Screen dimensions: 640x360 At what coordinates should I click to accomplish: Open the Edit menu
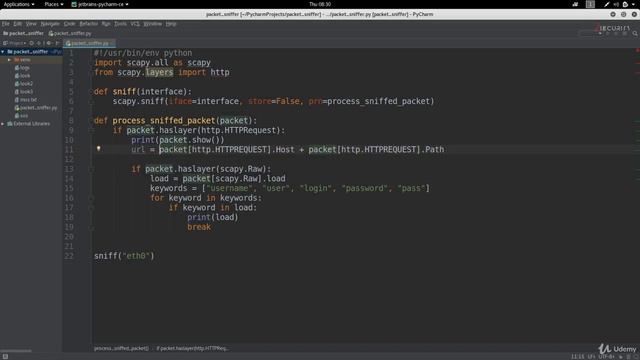18,24
